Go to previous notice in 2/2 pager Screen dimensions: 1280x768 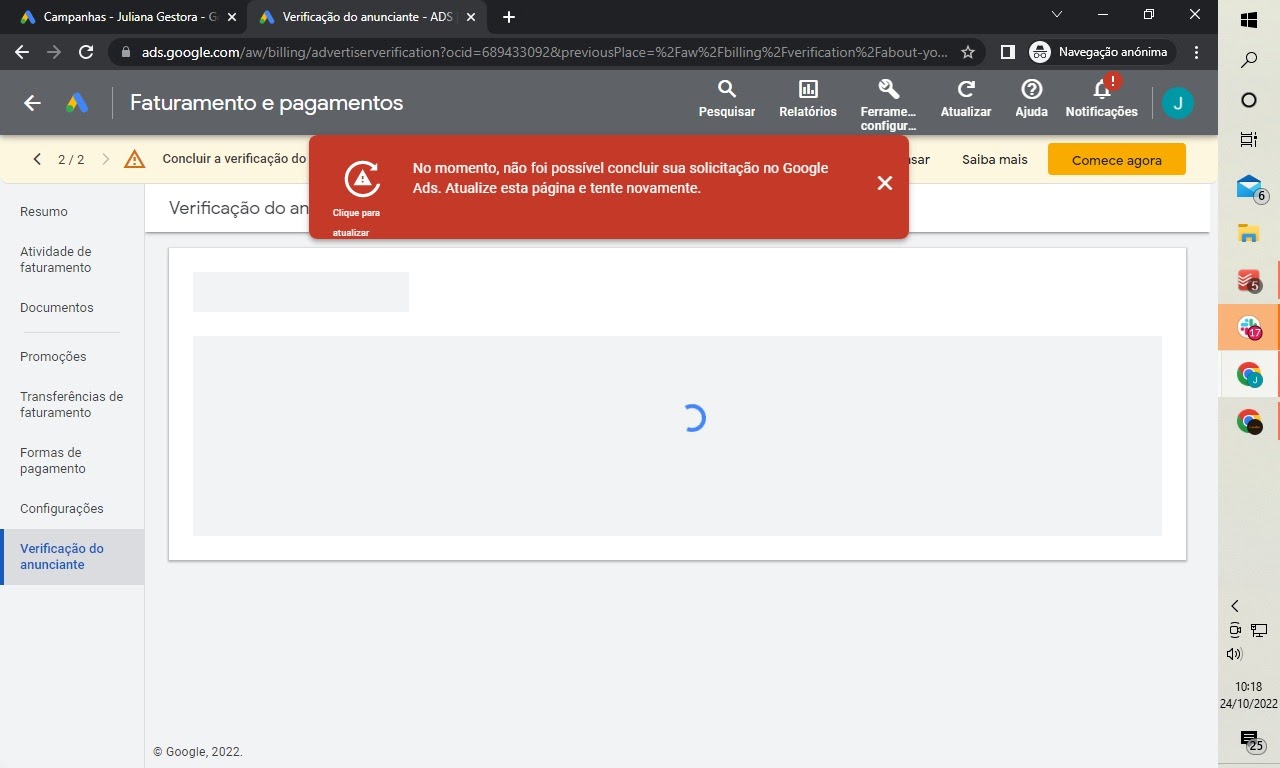pos(37,159)
